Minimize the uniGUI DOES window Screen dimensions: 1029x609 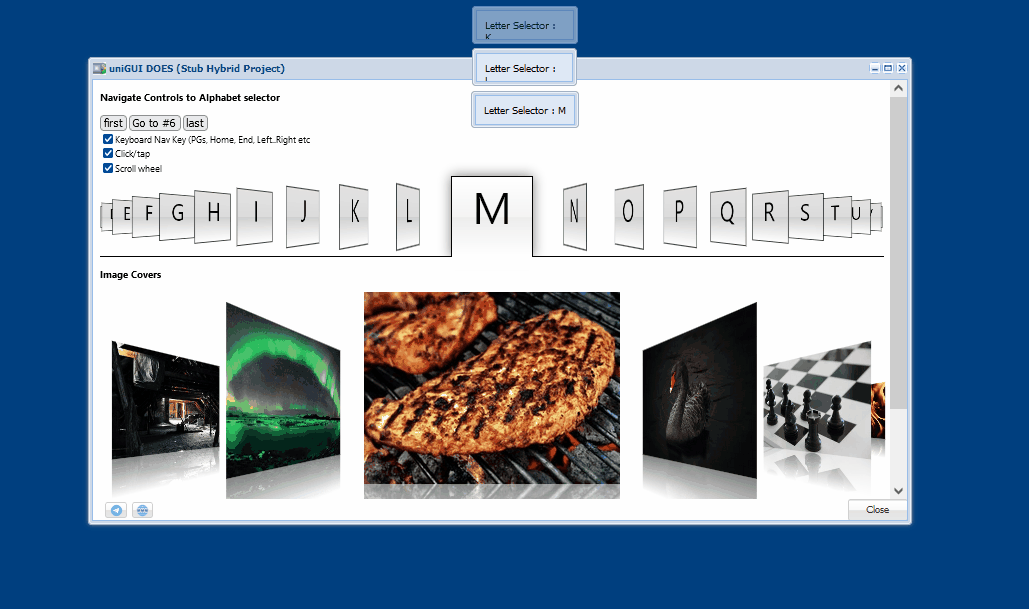tap(875, 68)
